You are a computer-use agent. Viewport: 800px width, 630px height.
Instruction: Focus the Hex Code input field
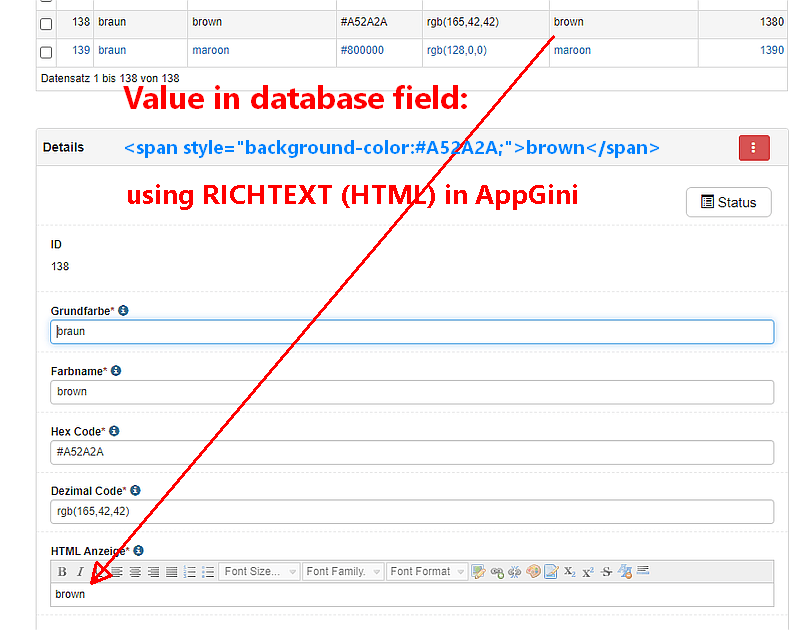click(x=412, y=452)
